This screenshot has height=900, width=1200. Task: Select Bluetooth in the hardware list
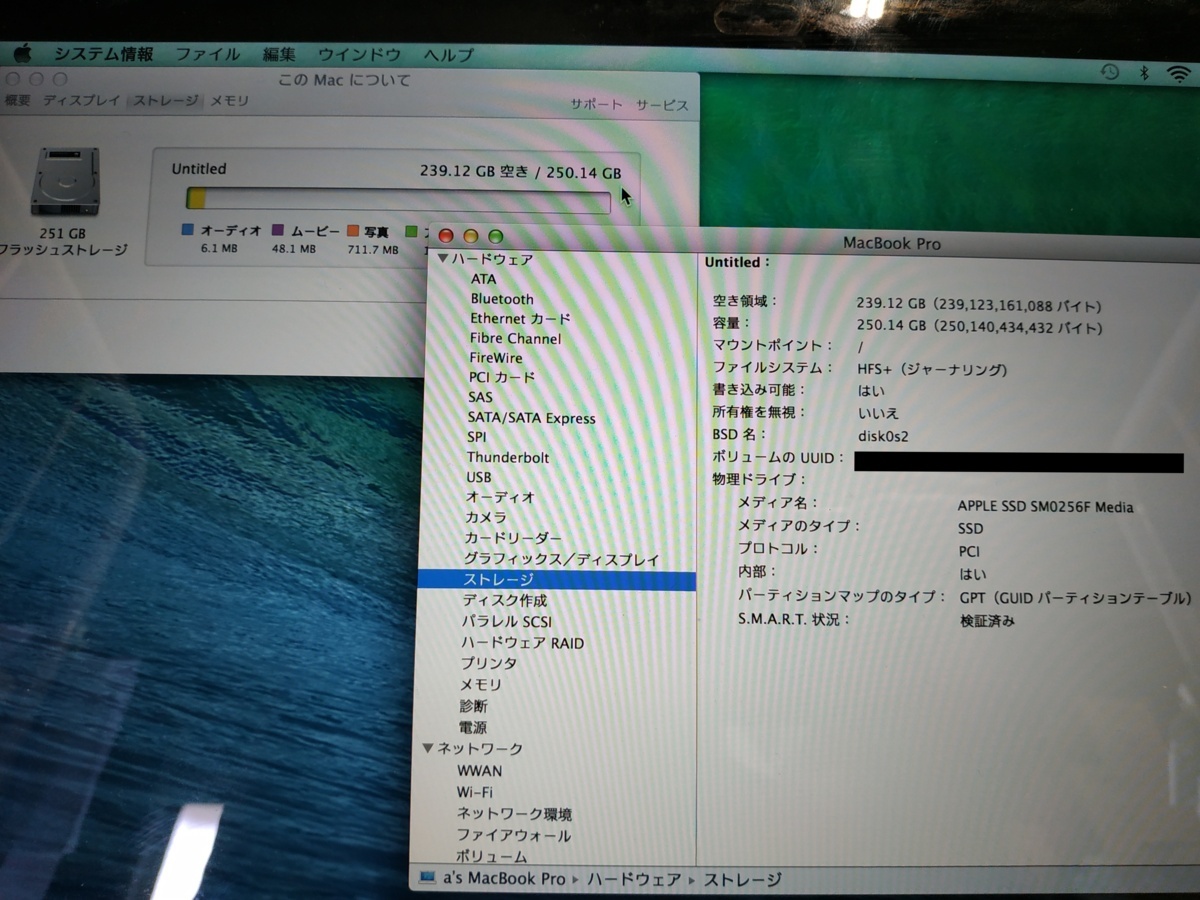[502, 299]
